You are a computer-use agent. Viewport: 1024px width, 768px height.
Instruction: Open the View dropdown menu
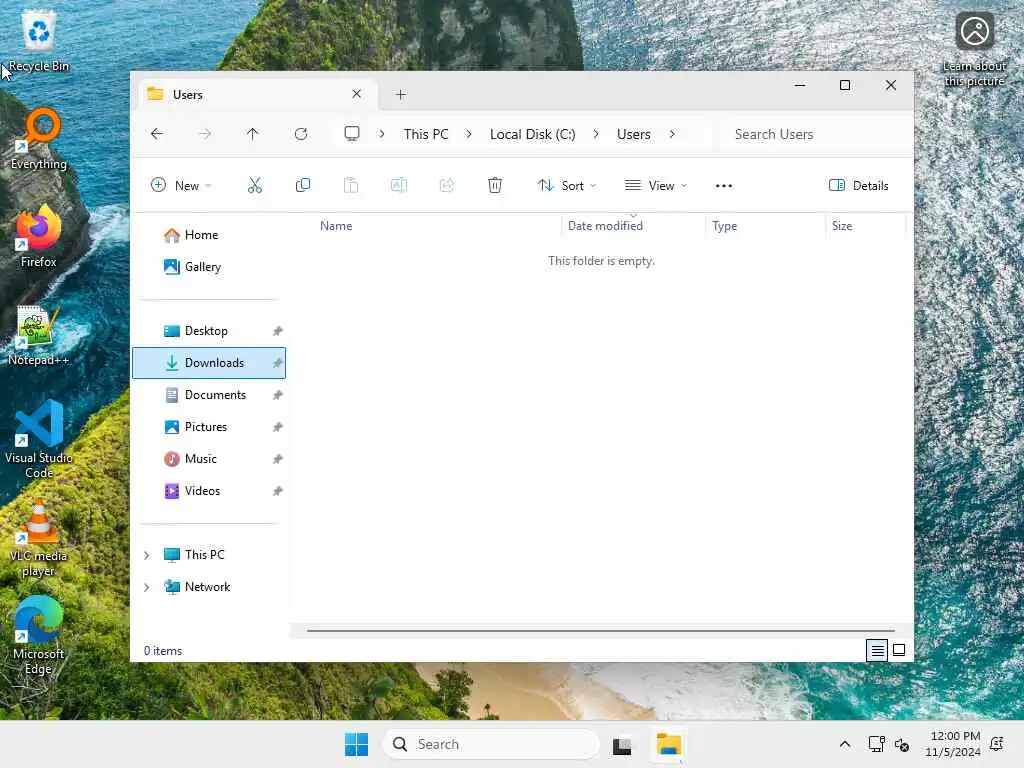tap(656, 185)
